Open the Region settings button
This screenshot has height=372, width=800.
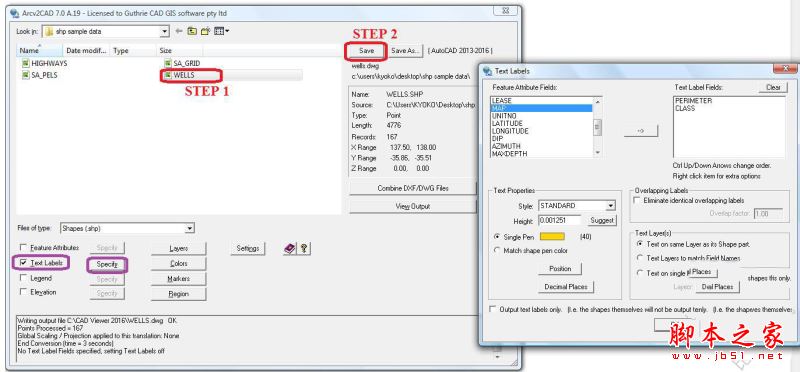point(179,294)
